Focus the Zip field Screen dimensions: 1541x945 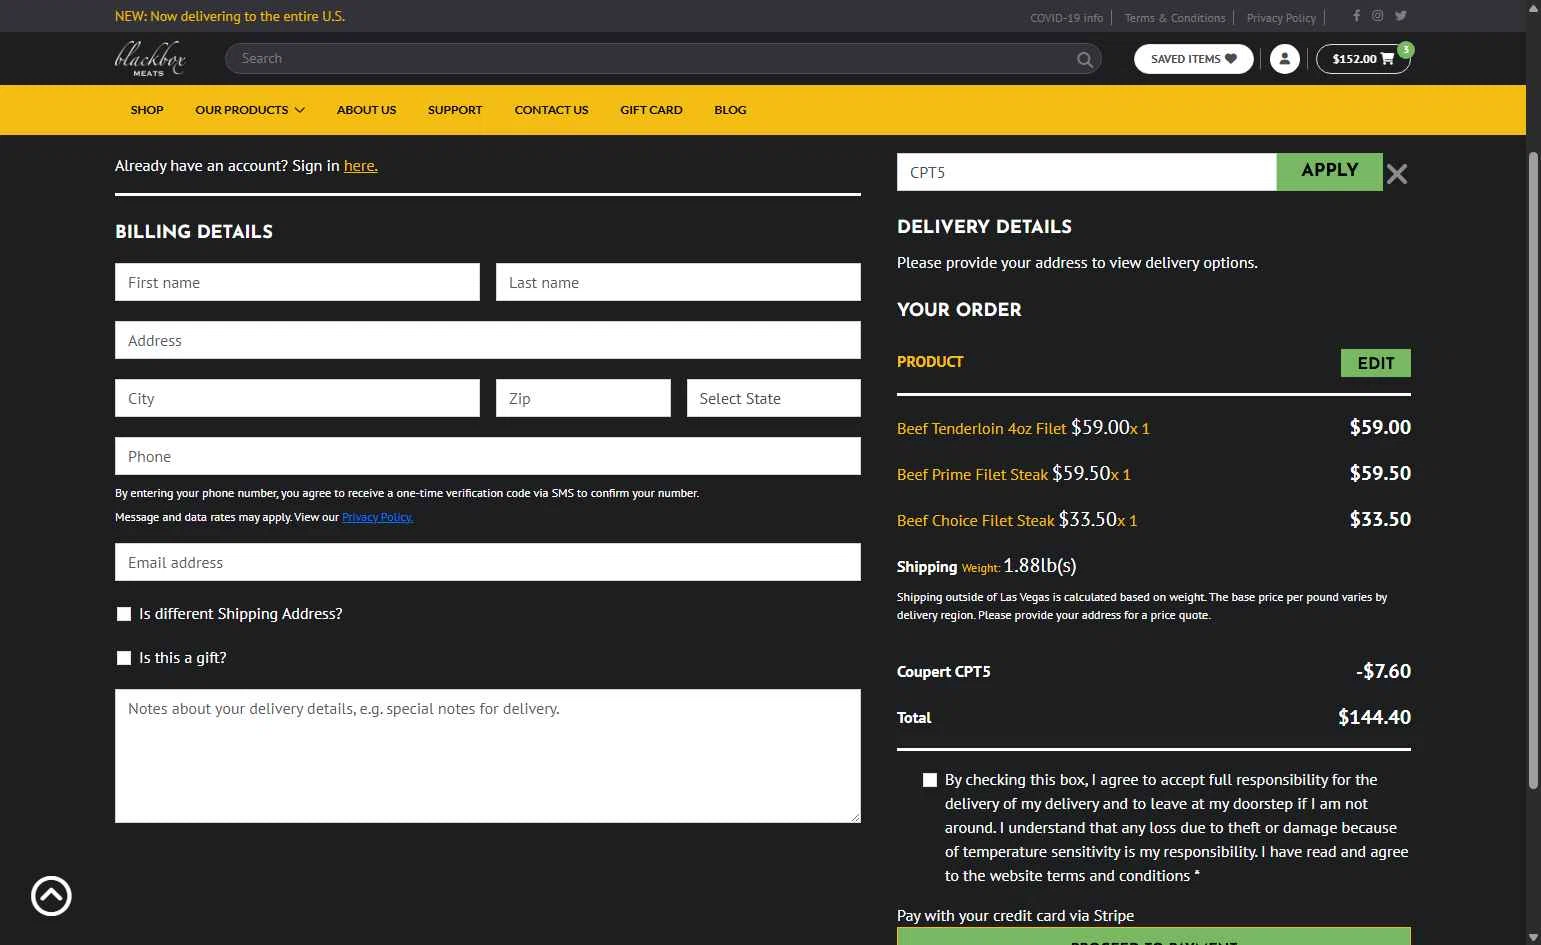(x=583, y=398)
